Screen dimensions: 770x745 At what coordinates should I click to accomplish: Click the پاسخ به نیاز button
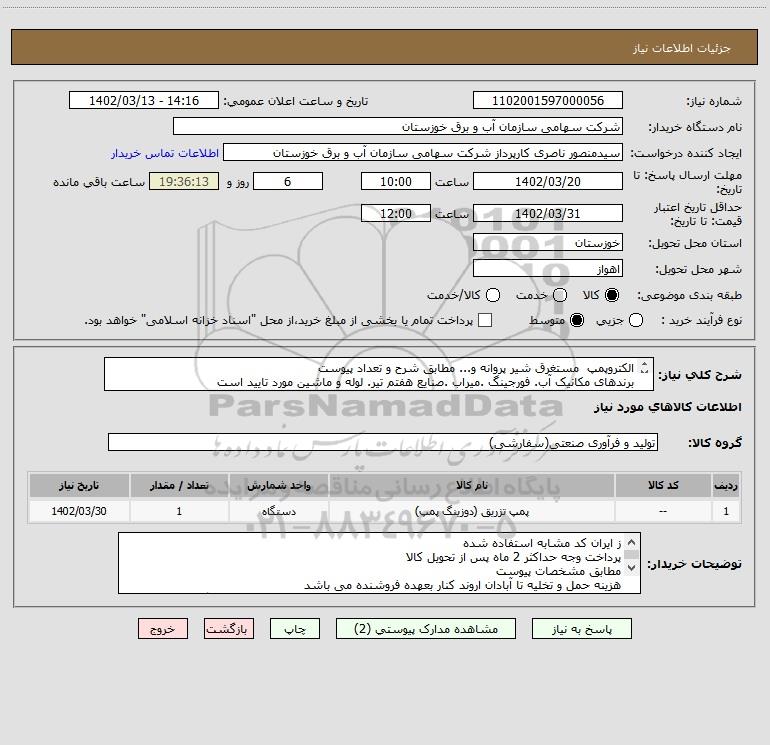581,629
